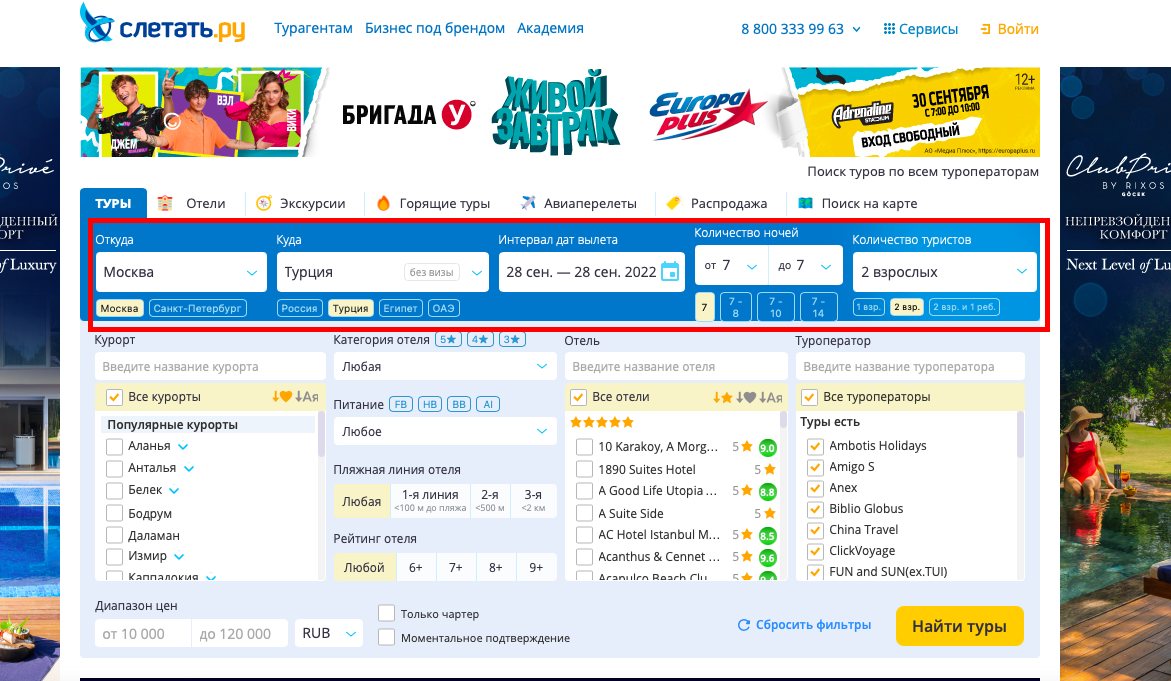Open the Map search tab
The image size is (1171, 681).
(x=857, y=203)
